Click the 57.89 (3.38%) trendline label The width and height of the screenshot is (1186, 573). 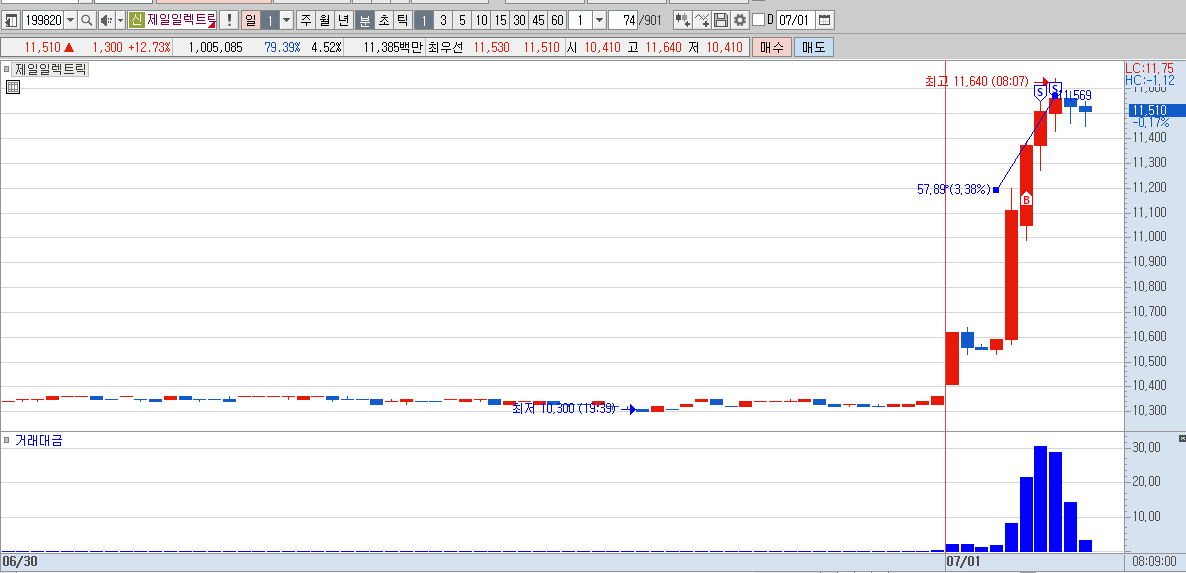[953, 190]
